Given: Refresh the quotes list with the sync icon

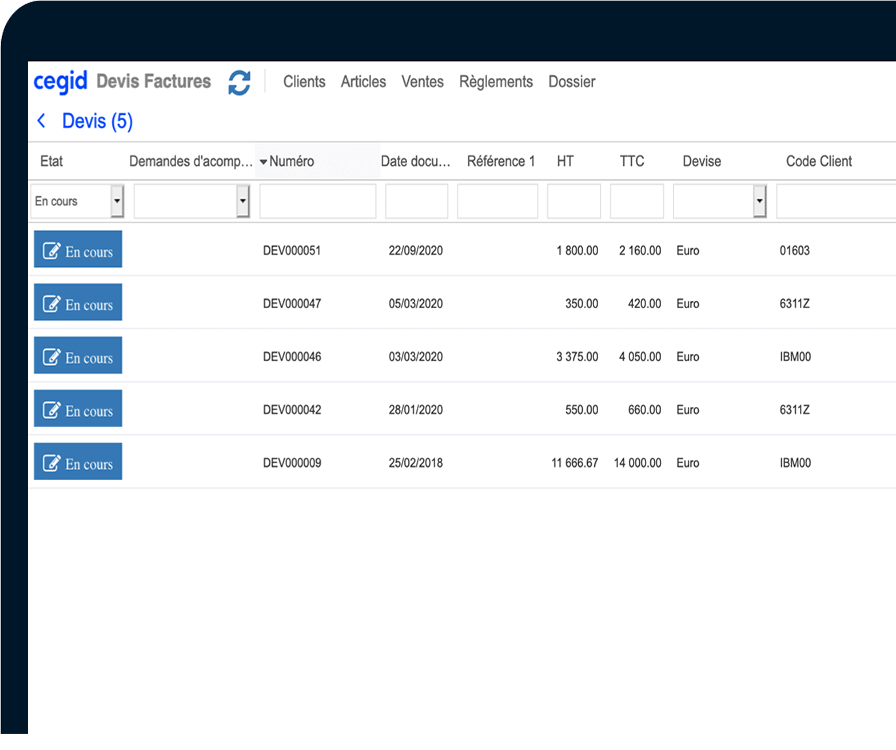Looking at the screenshot, I should 239,84.
